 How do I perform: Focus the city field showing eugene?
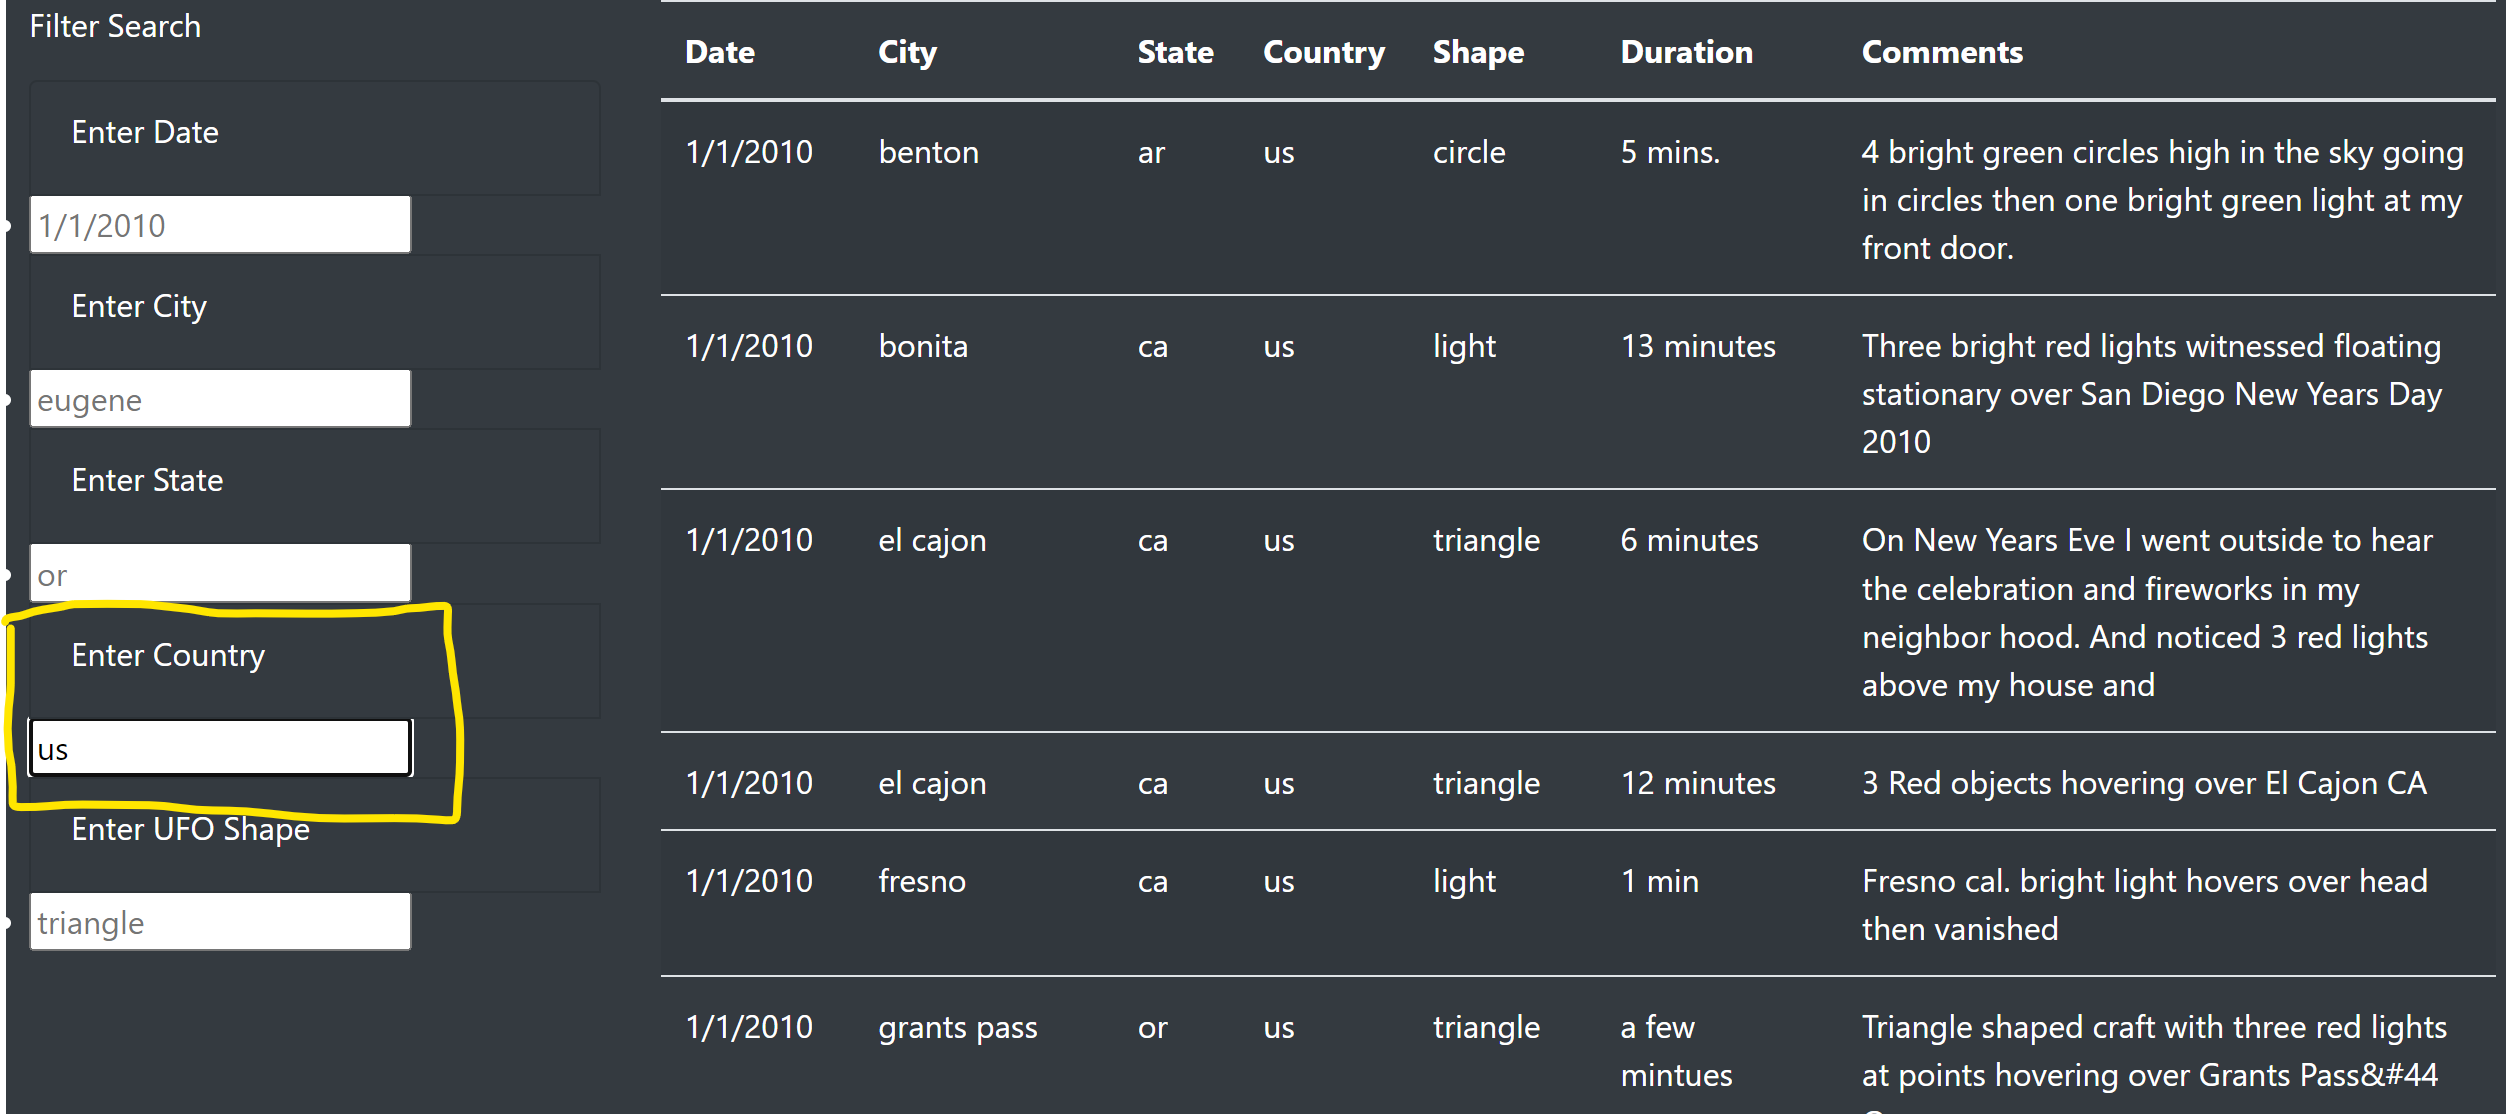(220, 399)
